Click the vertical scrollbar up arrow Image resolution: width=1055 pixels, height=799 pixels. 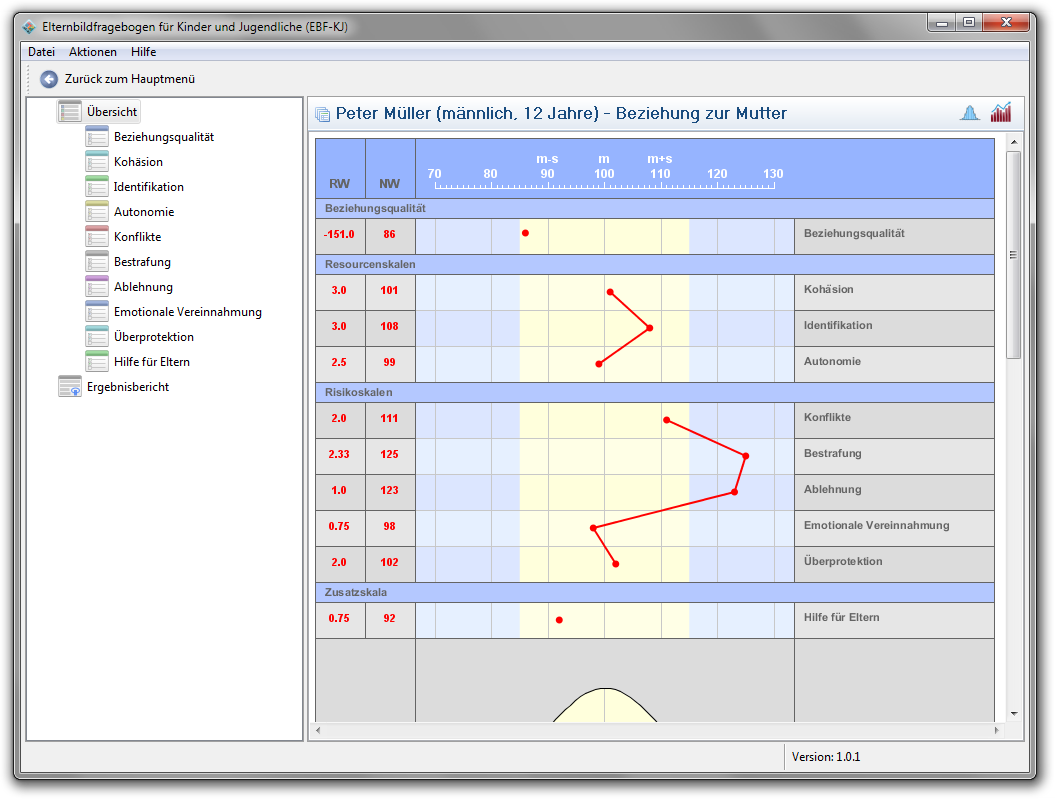click(x=1014, y=143)
